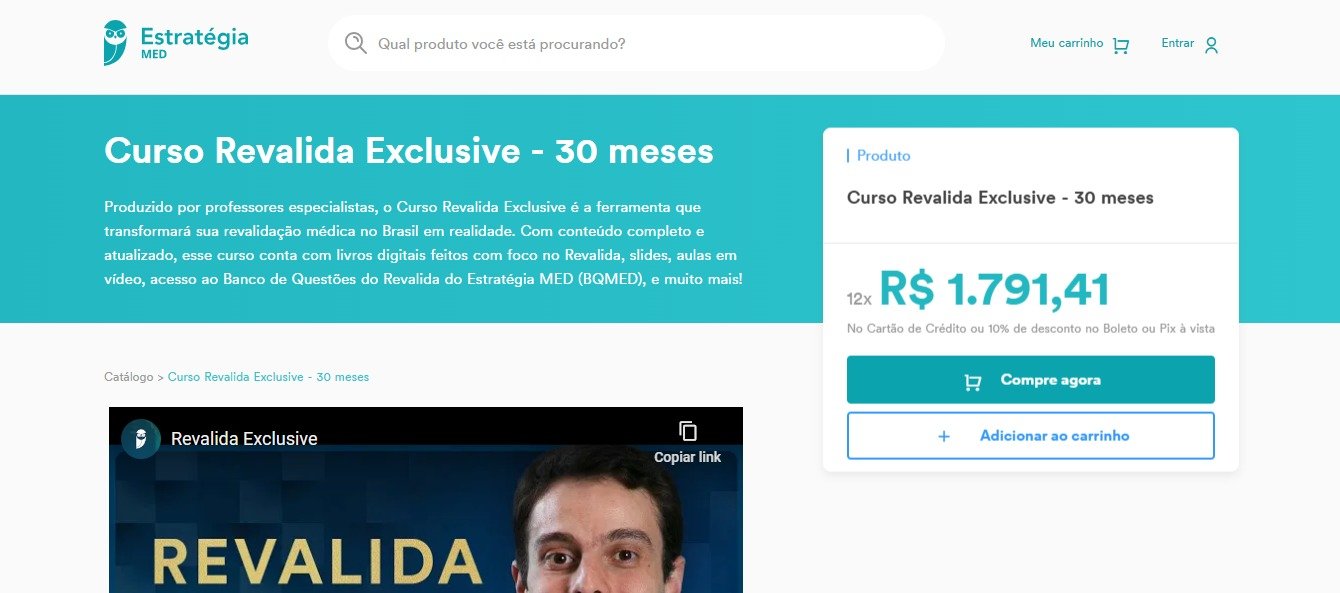Click the plus icon on Adicionar ao carrinho
The height and width of the screenshot is (593, 1340).
[943, 436]
